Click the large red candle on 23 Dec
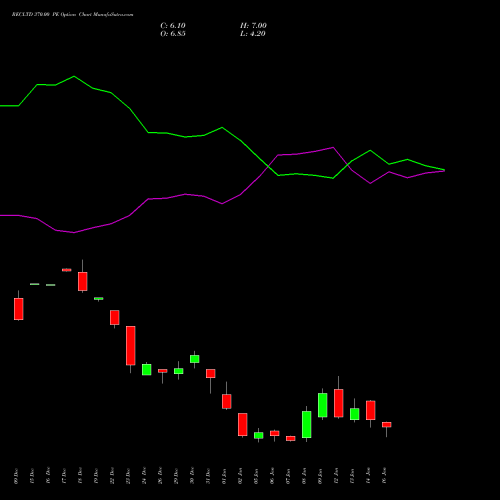This screenshot has height=500, width=500. [131, 345]
